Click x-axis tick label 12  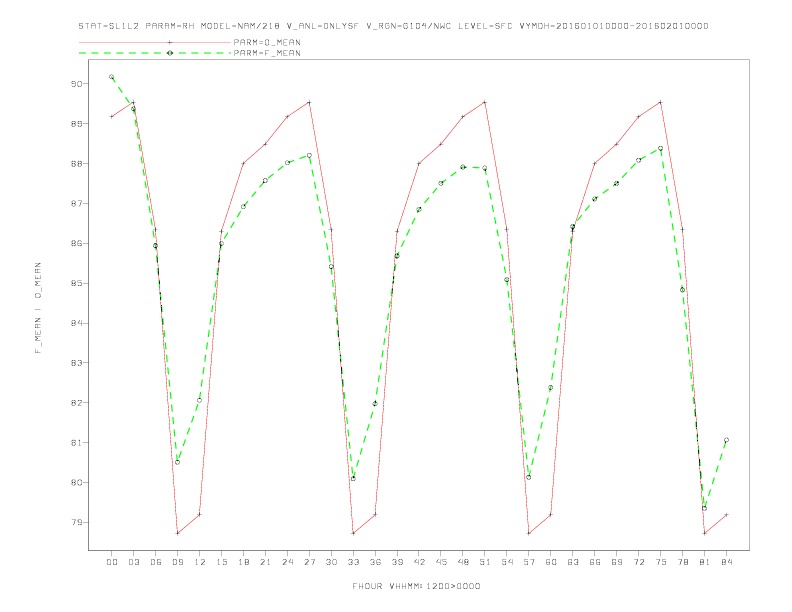click(x=200, y=562)
